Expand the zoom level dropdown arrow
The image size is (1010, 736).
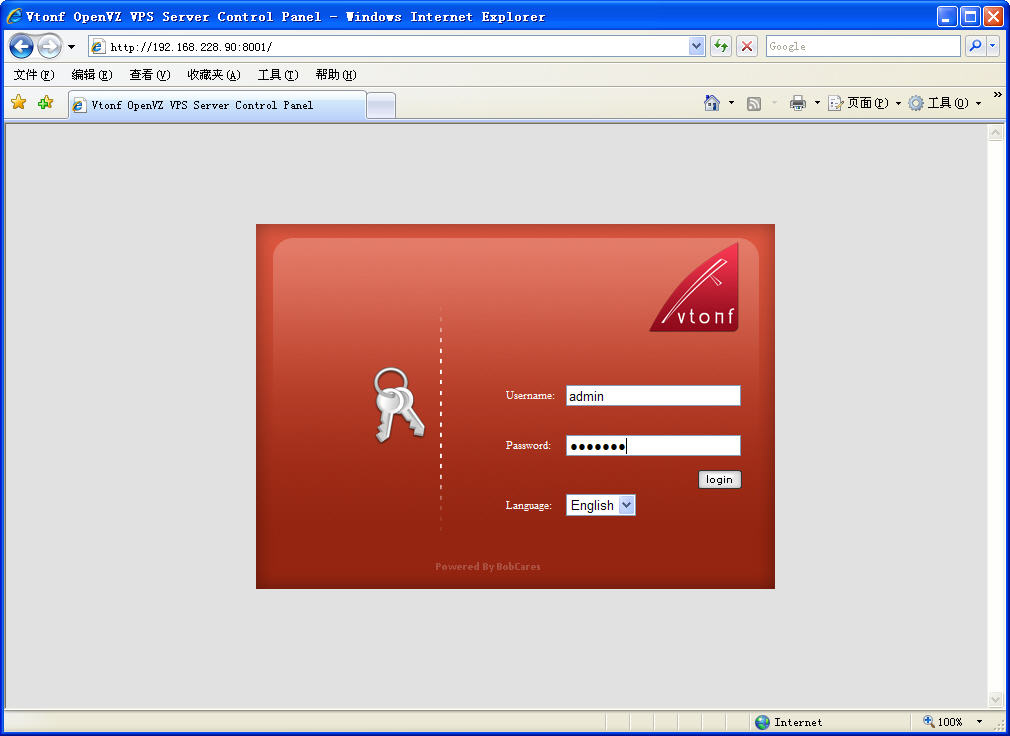979,722
